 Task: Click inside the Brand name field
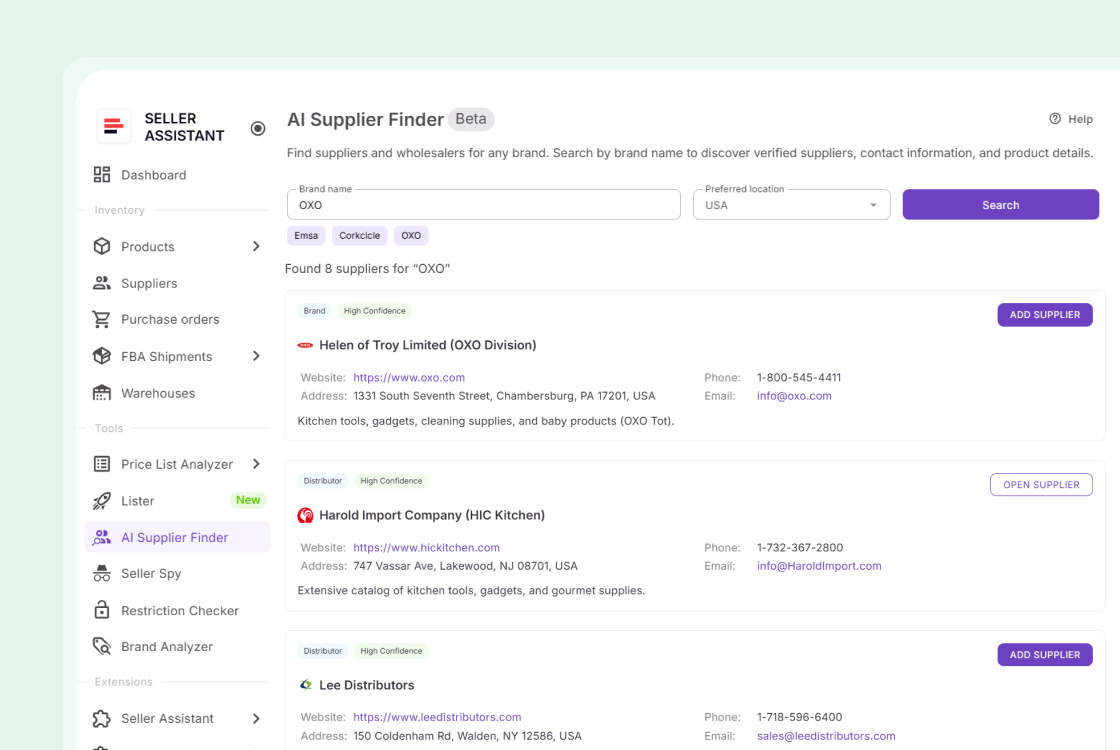click(x=484, y=204)
